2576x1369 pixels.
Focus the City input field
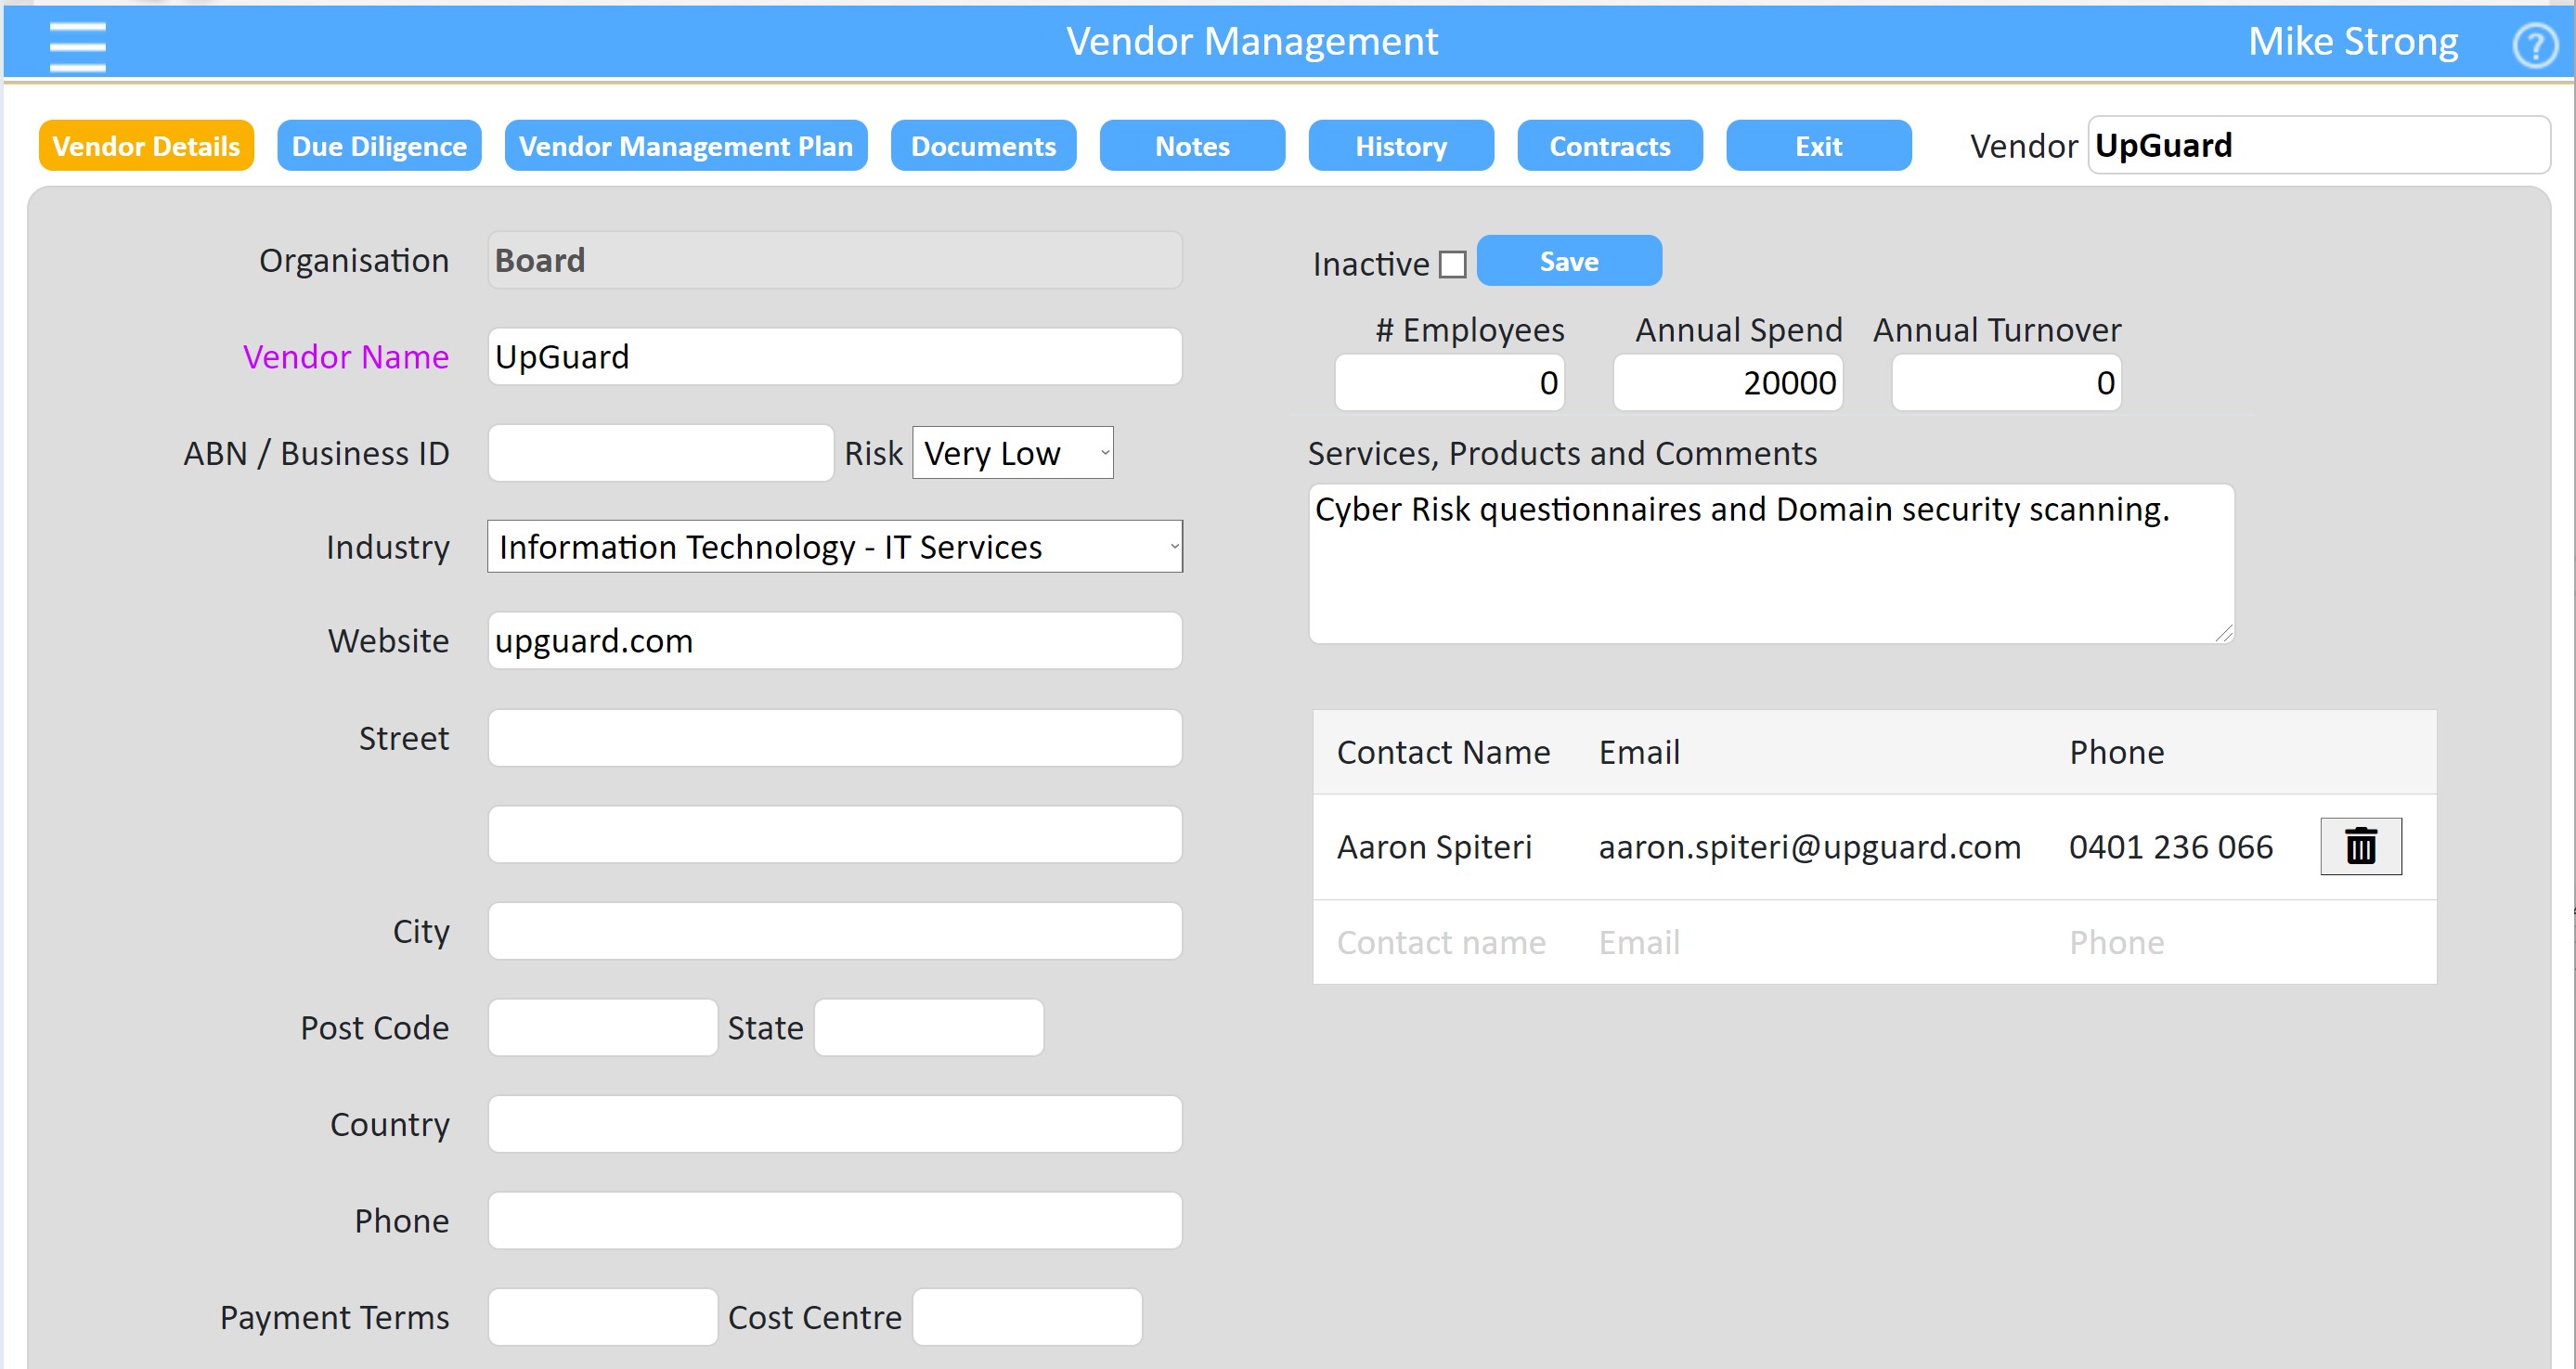[834, 931]
